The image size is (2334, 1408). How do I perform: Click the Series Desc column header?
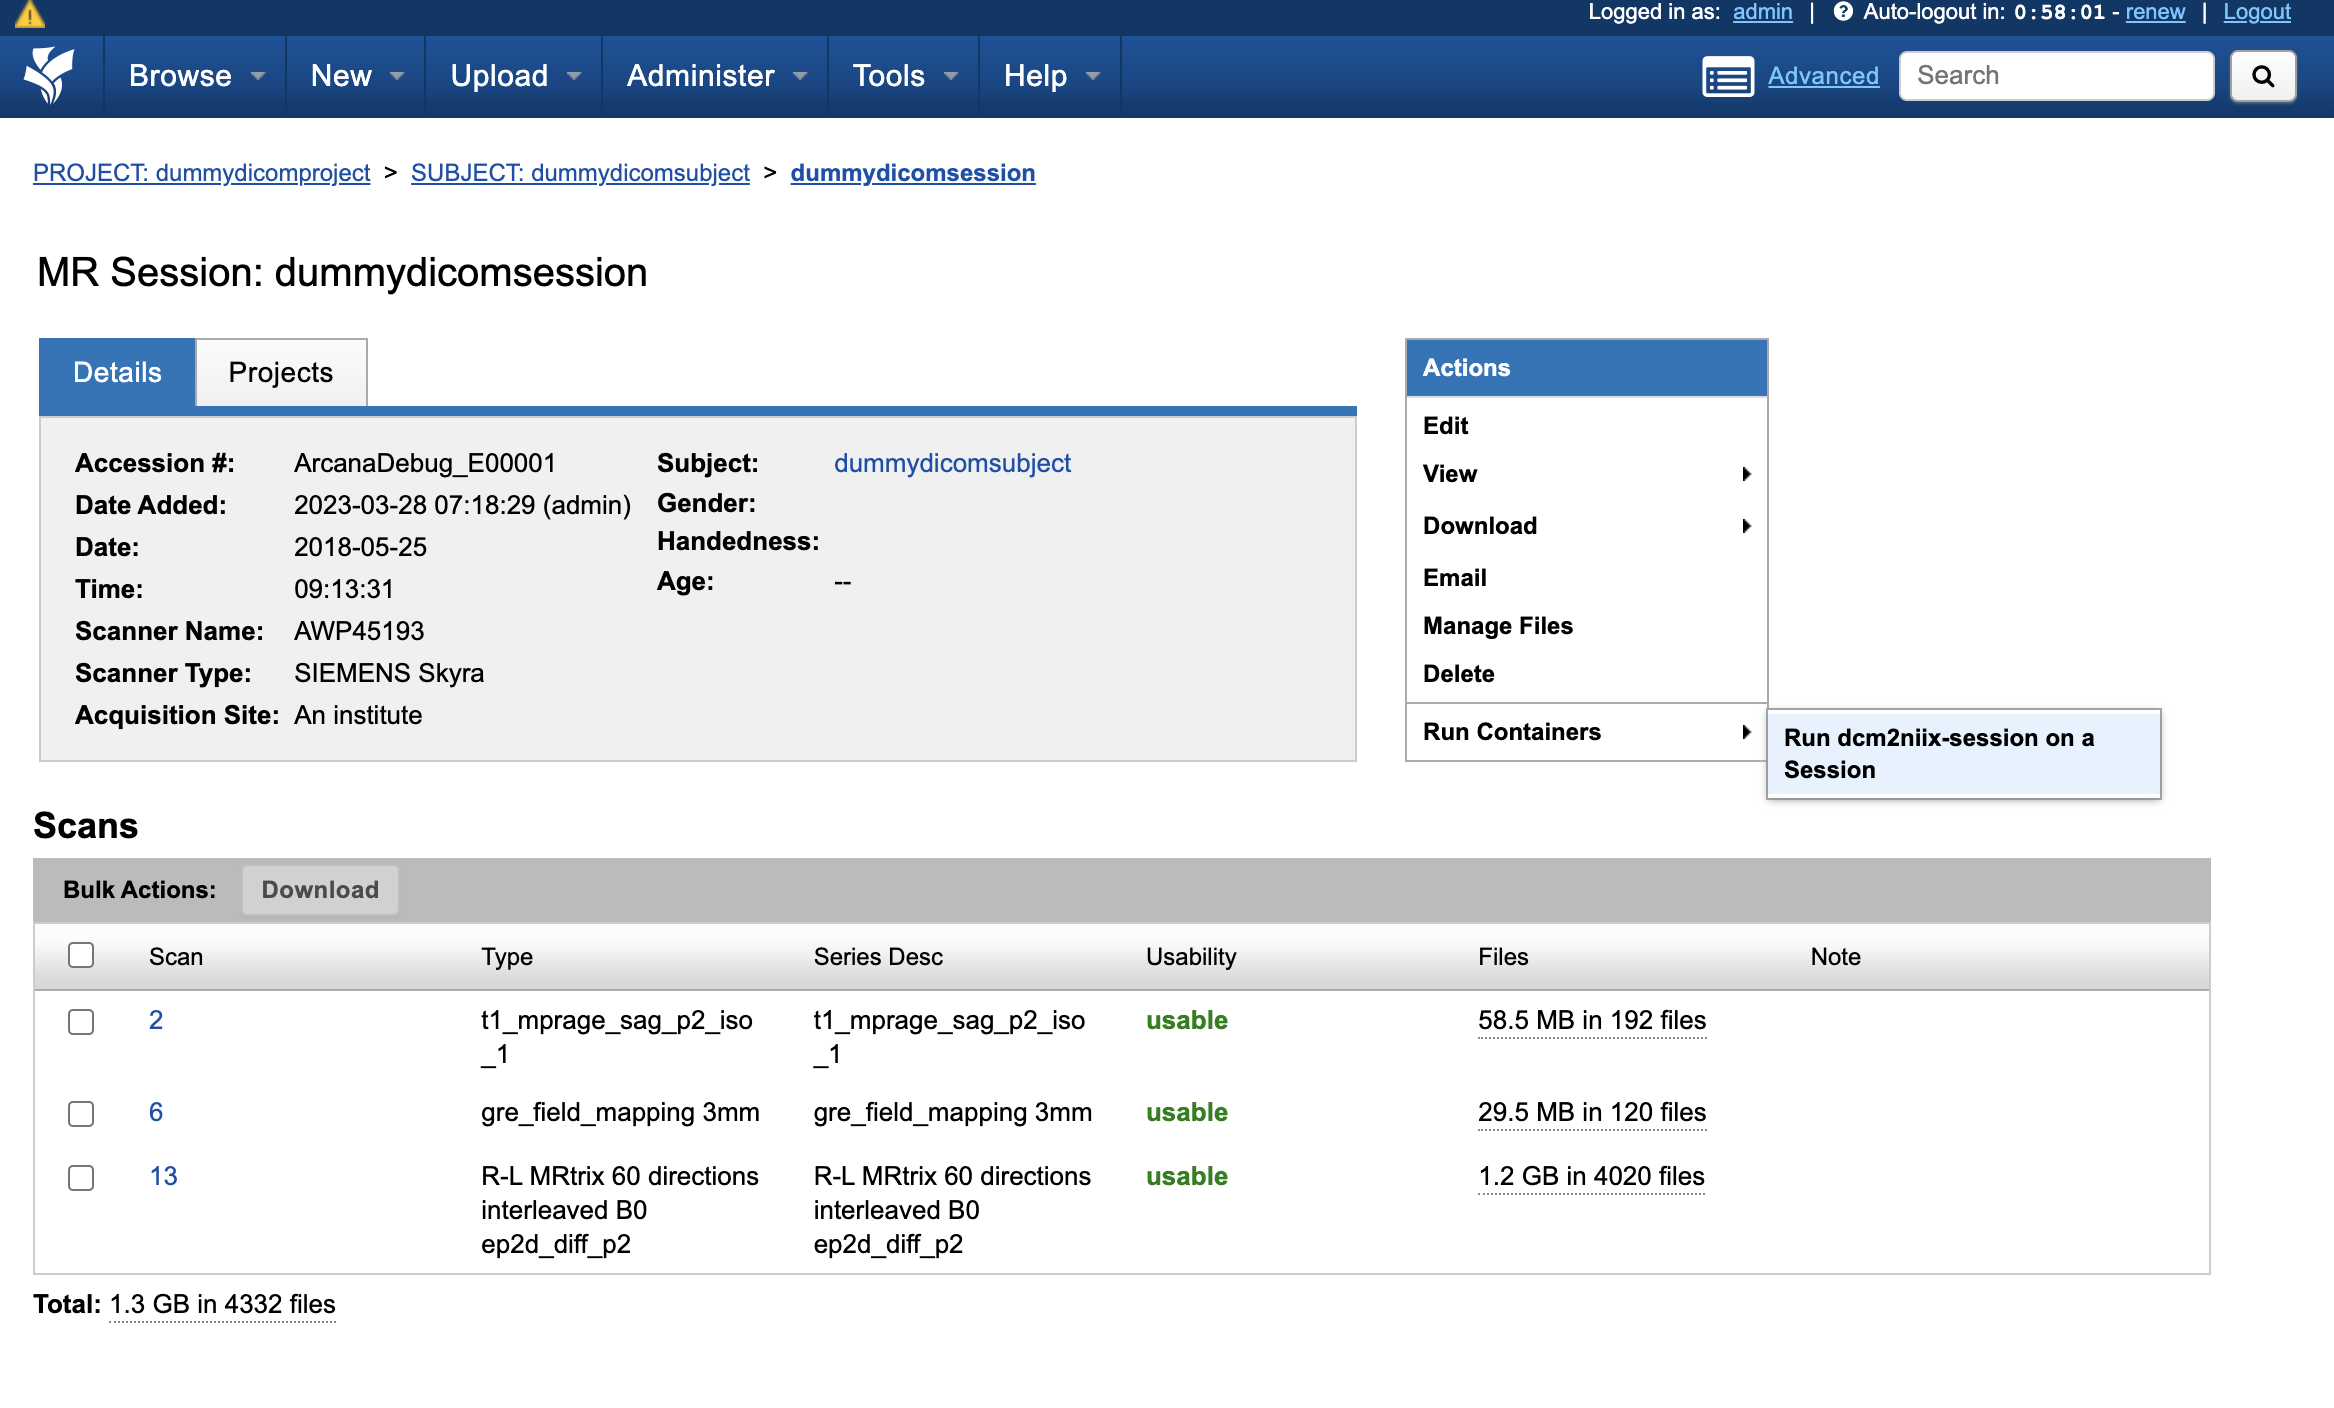click(x=878, y=957)
